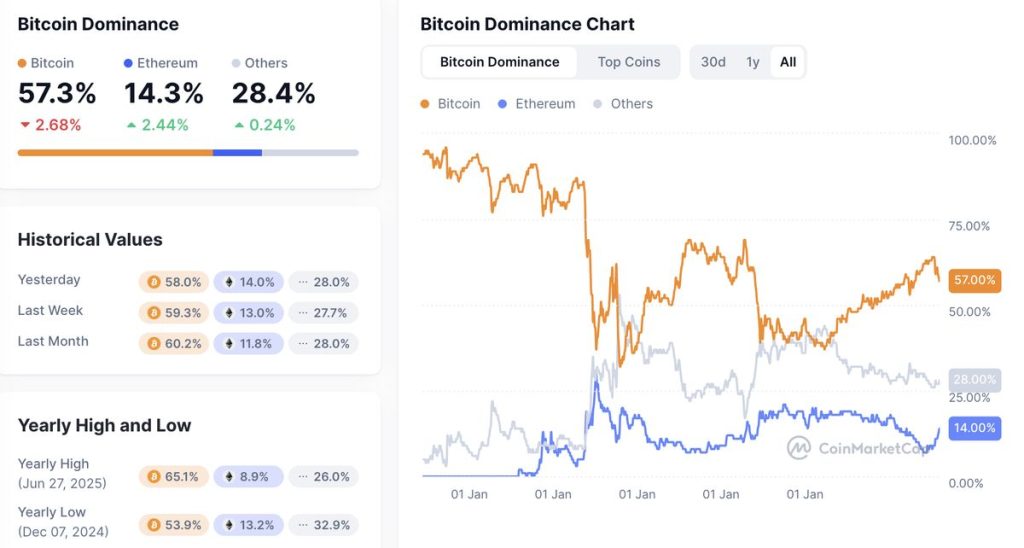1024x548 pixels.
Task: Click Ethereum icon in Last Week row
Action: pos(229,313)
